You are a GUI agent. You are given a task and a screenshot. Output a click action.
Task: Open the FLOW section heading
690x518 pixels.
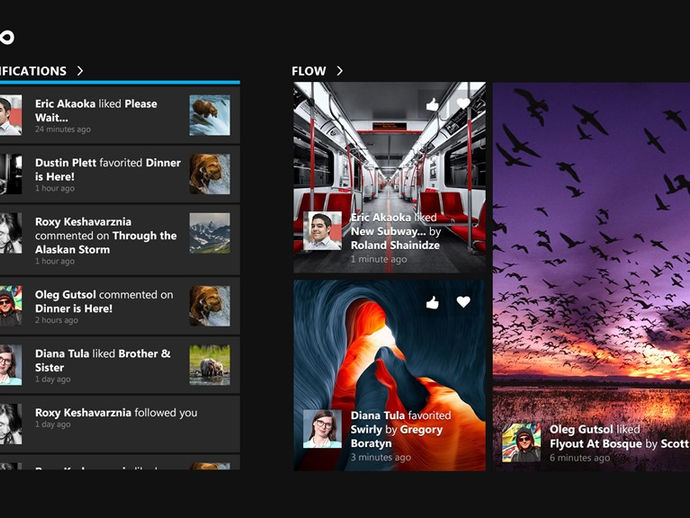pyautogui.click(x=308, y=71)
